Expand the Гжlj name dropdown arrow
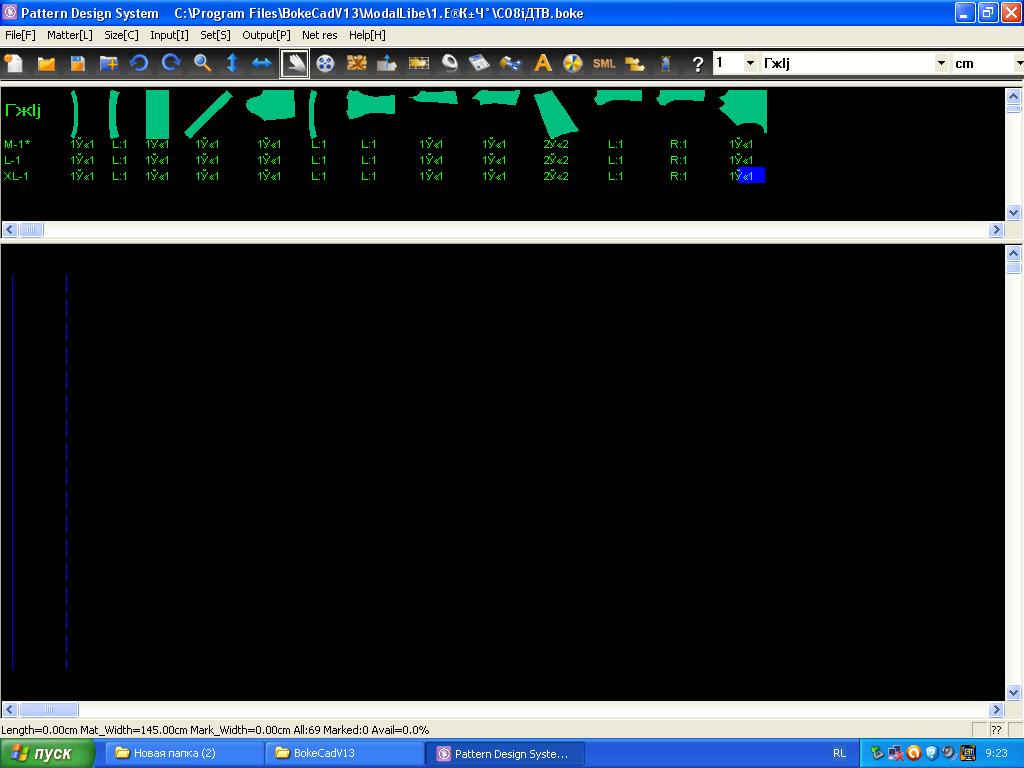1024x768 pixels. click(941, 63)
